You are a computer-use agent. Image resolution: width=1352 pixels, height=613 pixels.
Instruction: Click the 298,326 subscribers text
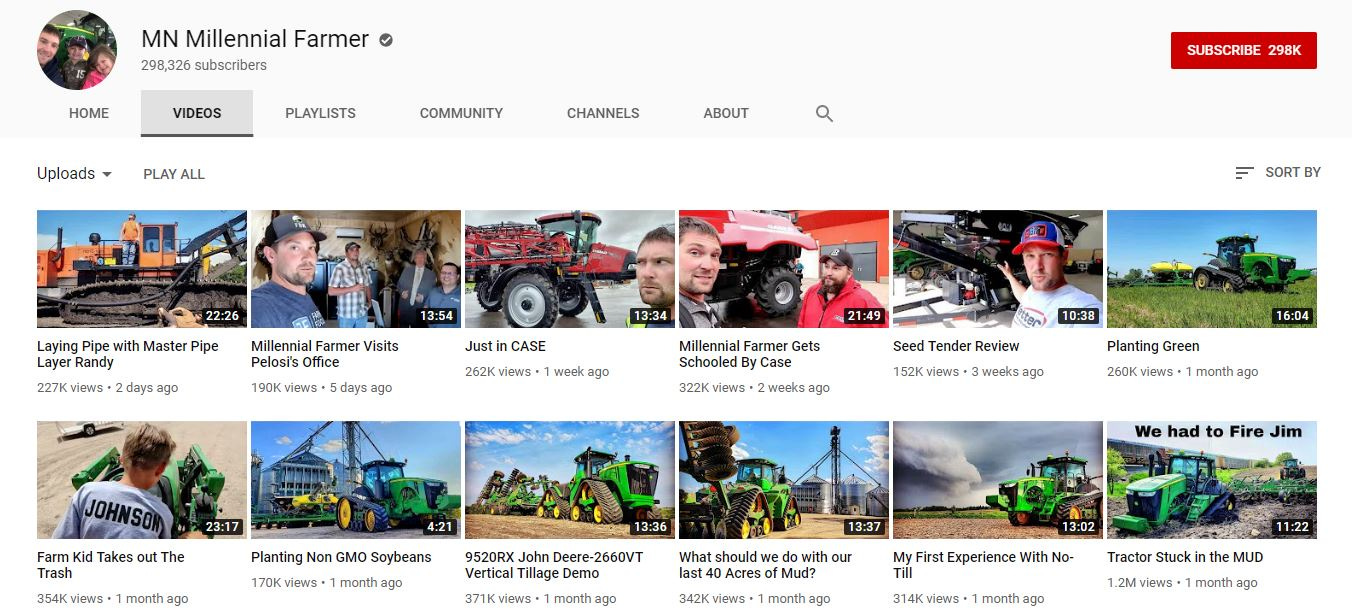coord(204,65)
